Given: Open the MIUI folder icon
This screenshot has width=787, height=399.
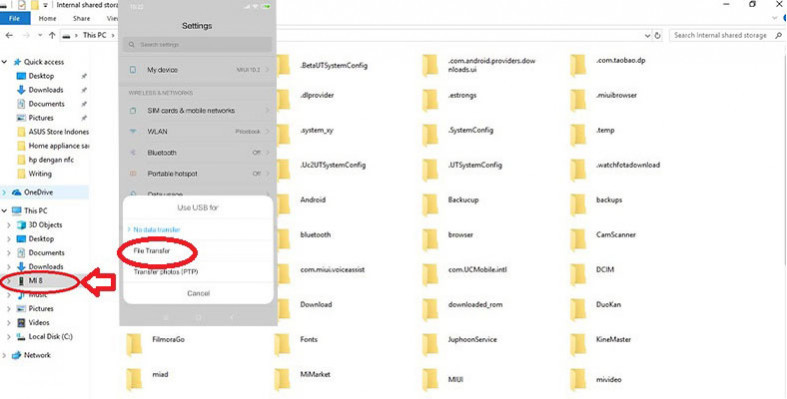Looking at the screenshot, I should coord(430,379).
